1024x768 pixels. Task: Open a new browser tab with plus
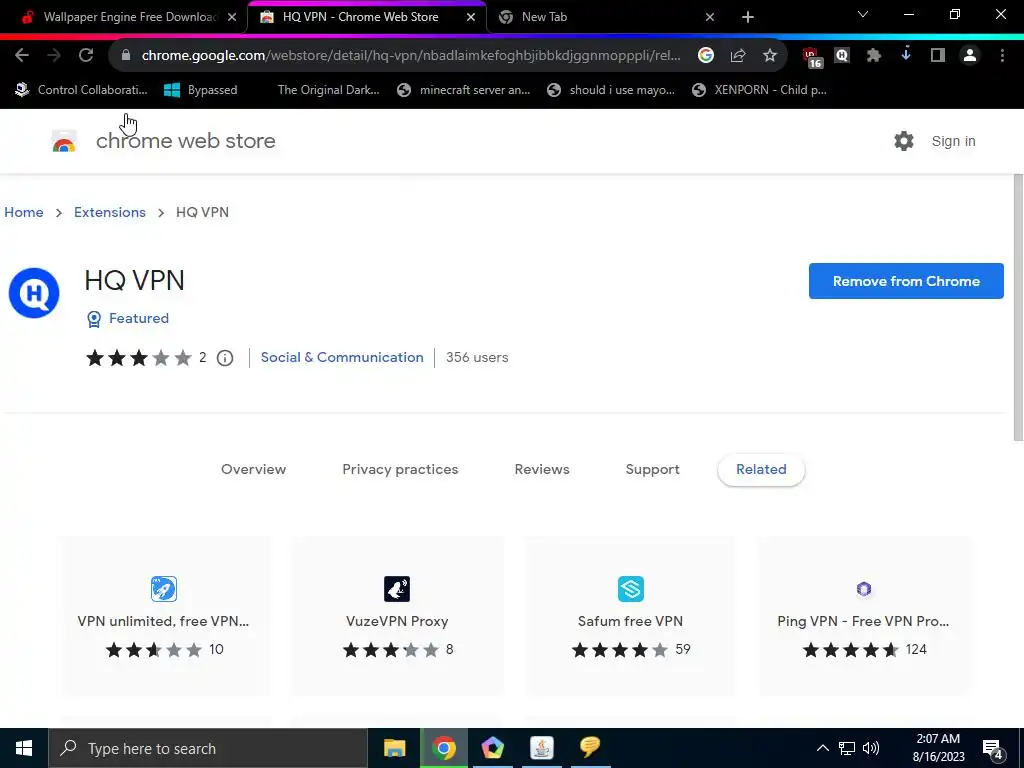748,17
